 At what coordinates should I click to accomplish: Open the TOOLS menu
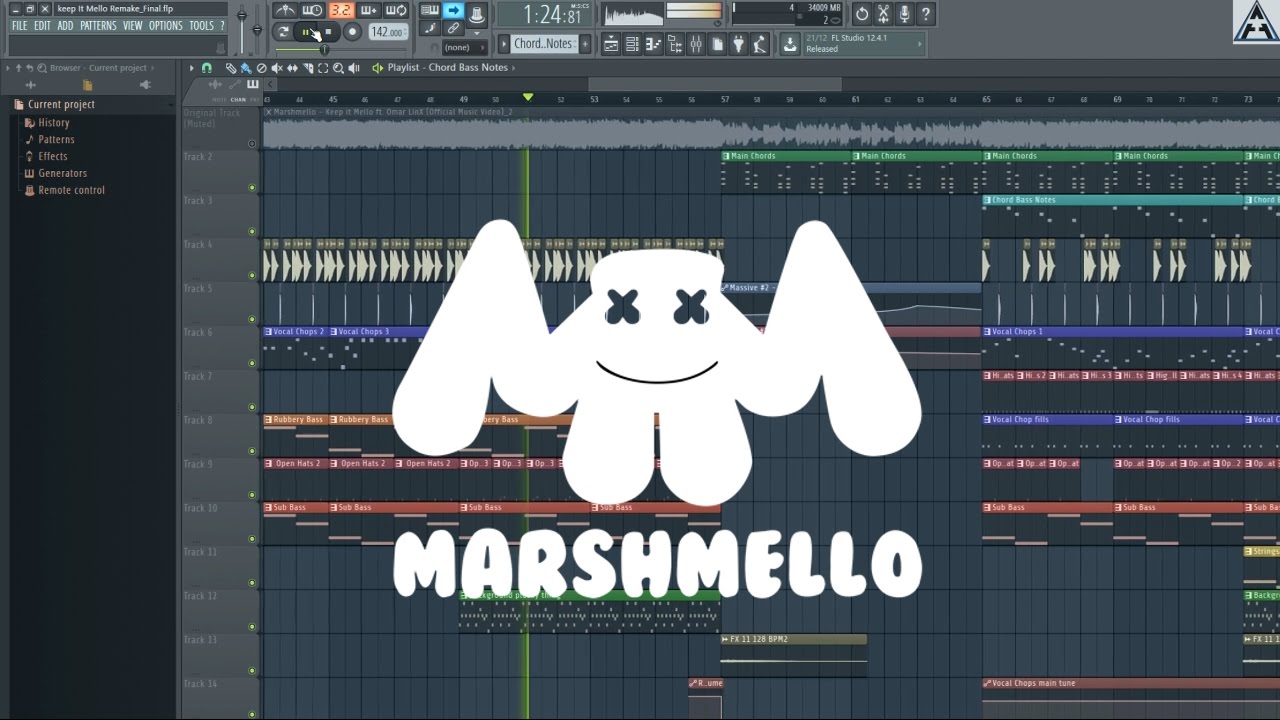click(x=202, y=26)
